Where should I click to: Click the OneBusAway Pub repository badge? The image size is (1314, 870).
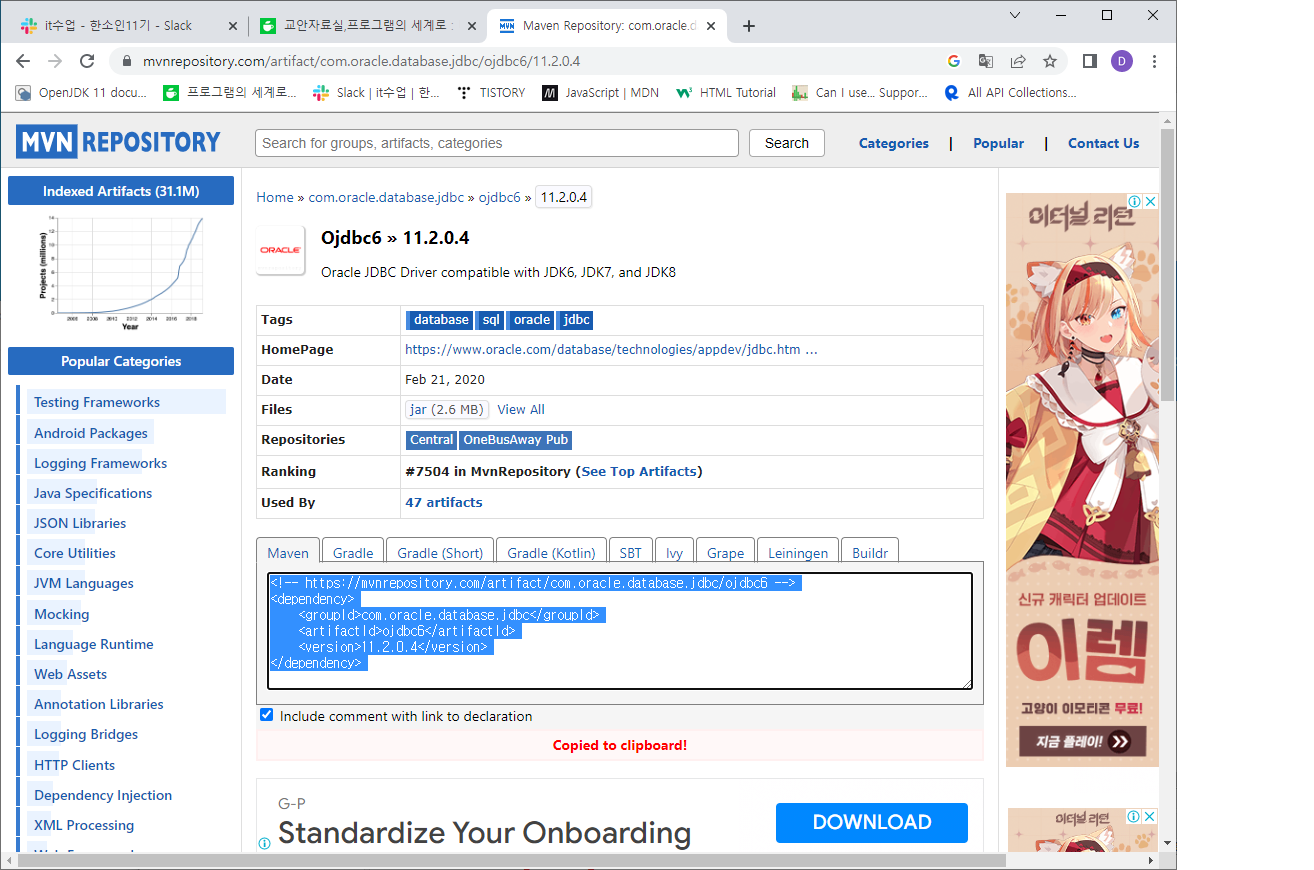tap(515, 440)
